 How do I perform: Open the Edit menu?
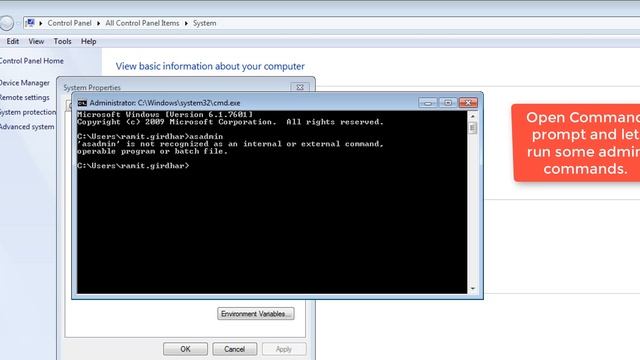[x=13, y=41]
